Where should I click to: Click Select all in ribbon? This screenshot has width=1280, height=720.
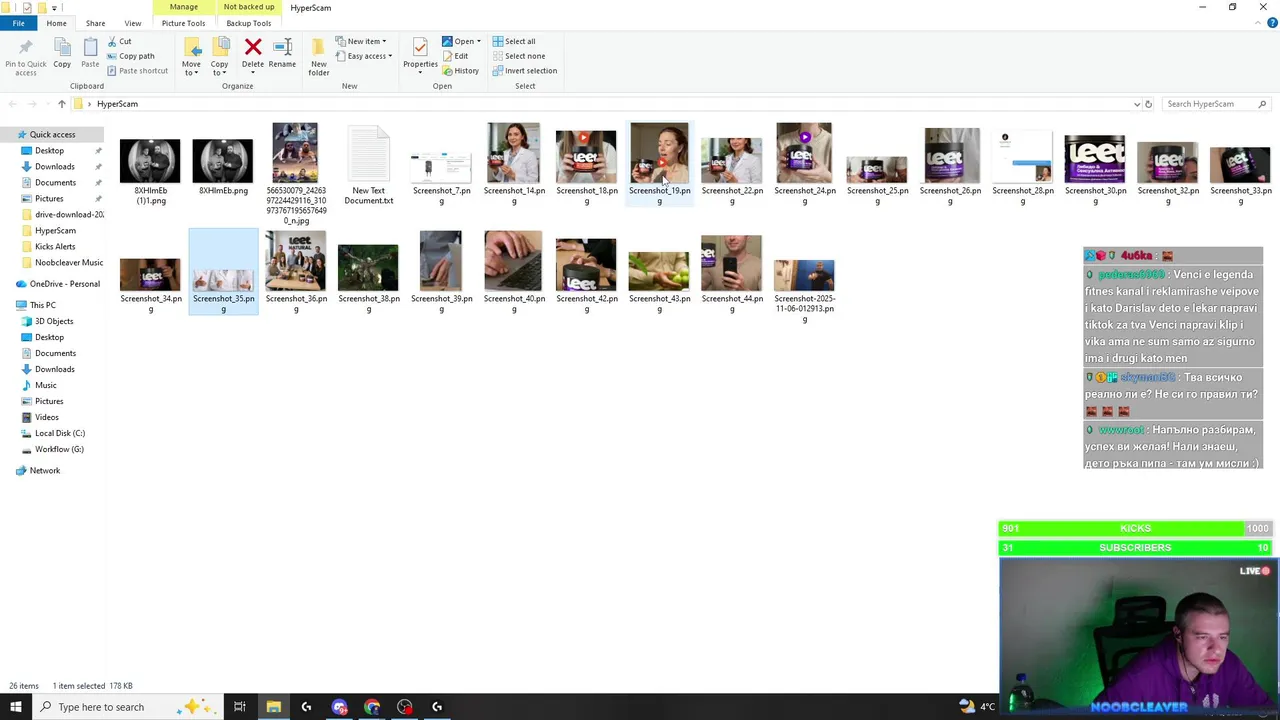(514, 41)
